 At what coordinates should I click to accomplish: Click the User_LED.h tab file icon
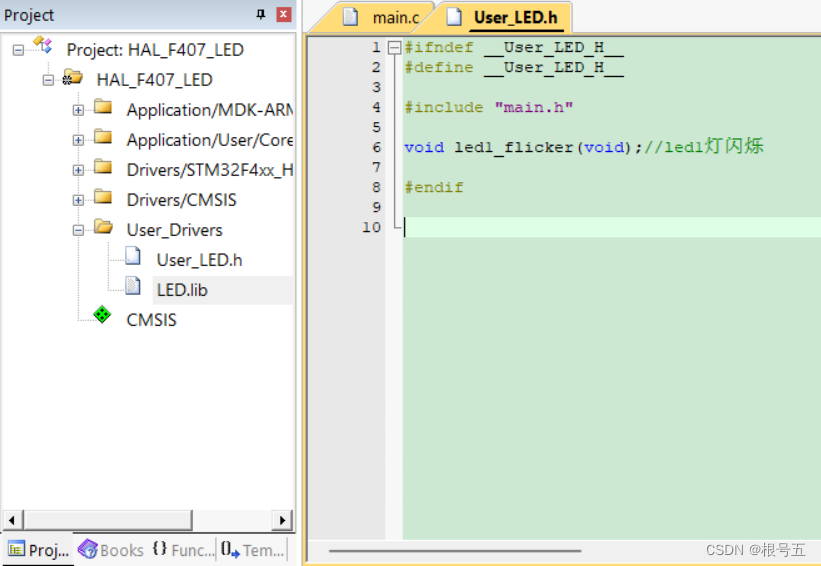[x=454, y=17]
